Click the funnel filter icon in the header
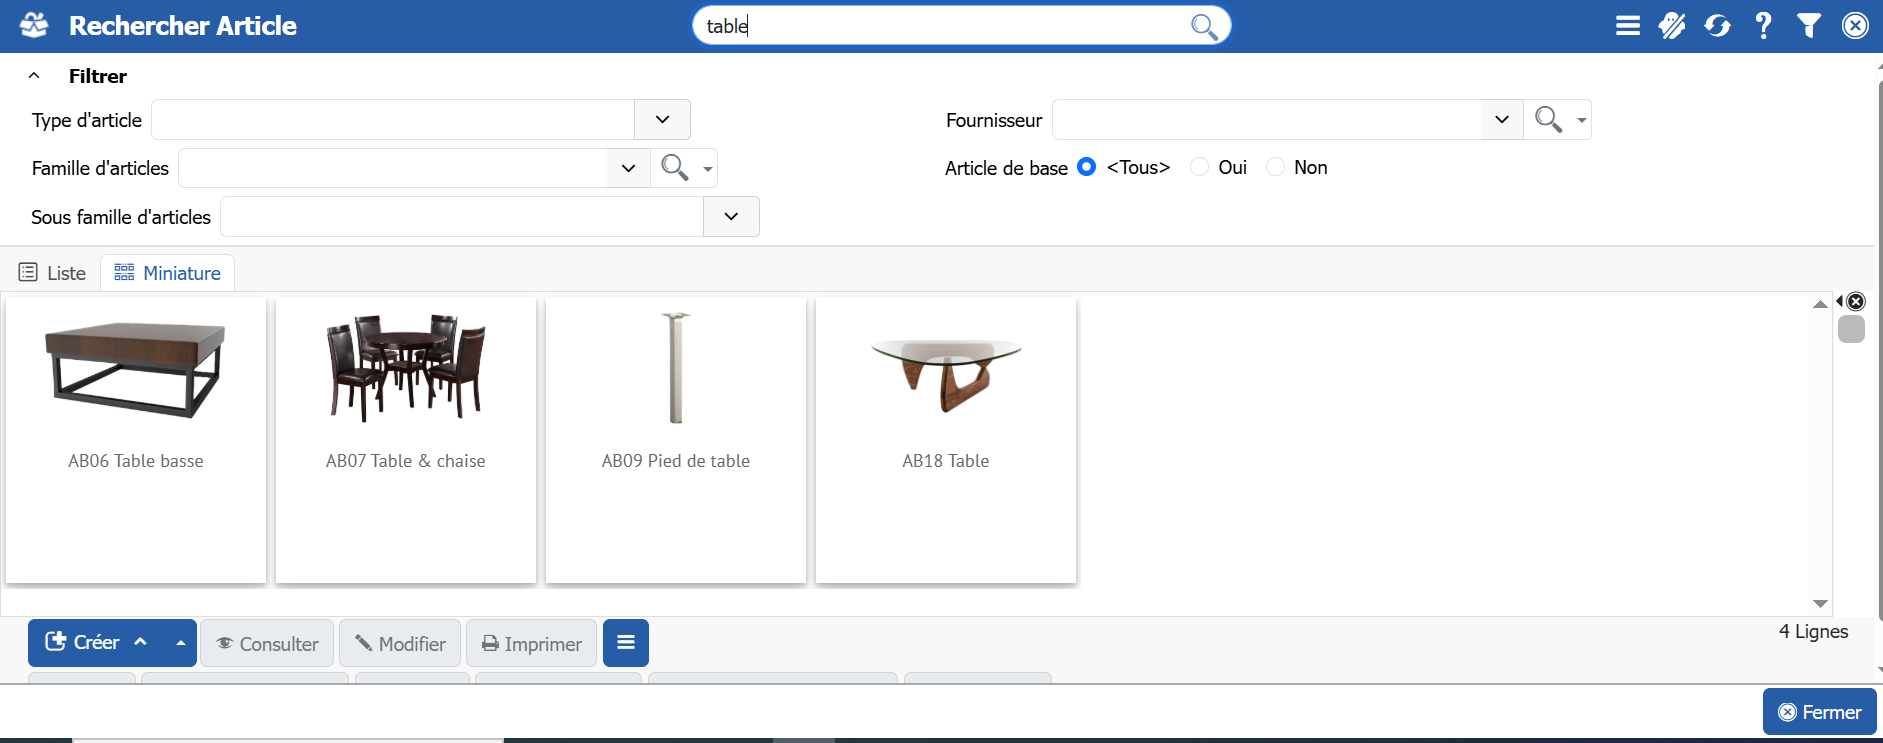1883x743 pixels. 1808,26
